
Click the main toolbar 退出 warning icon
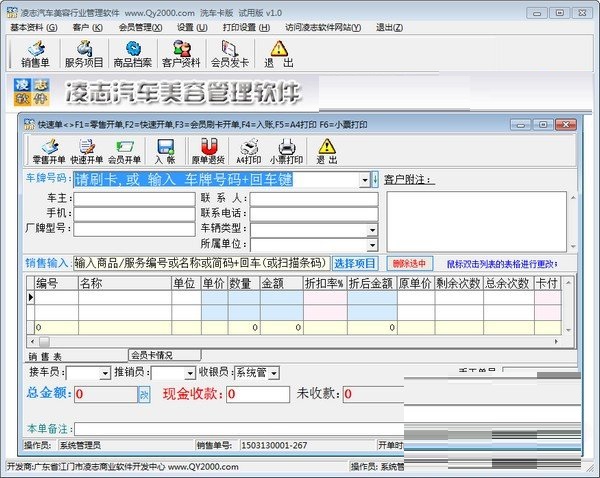pos(279,54)
